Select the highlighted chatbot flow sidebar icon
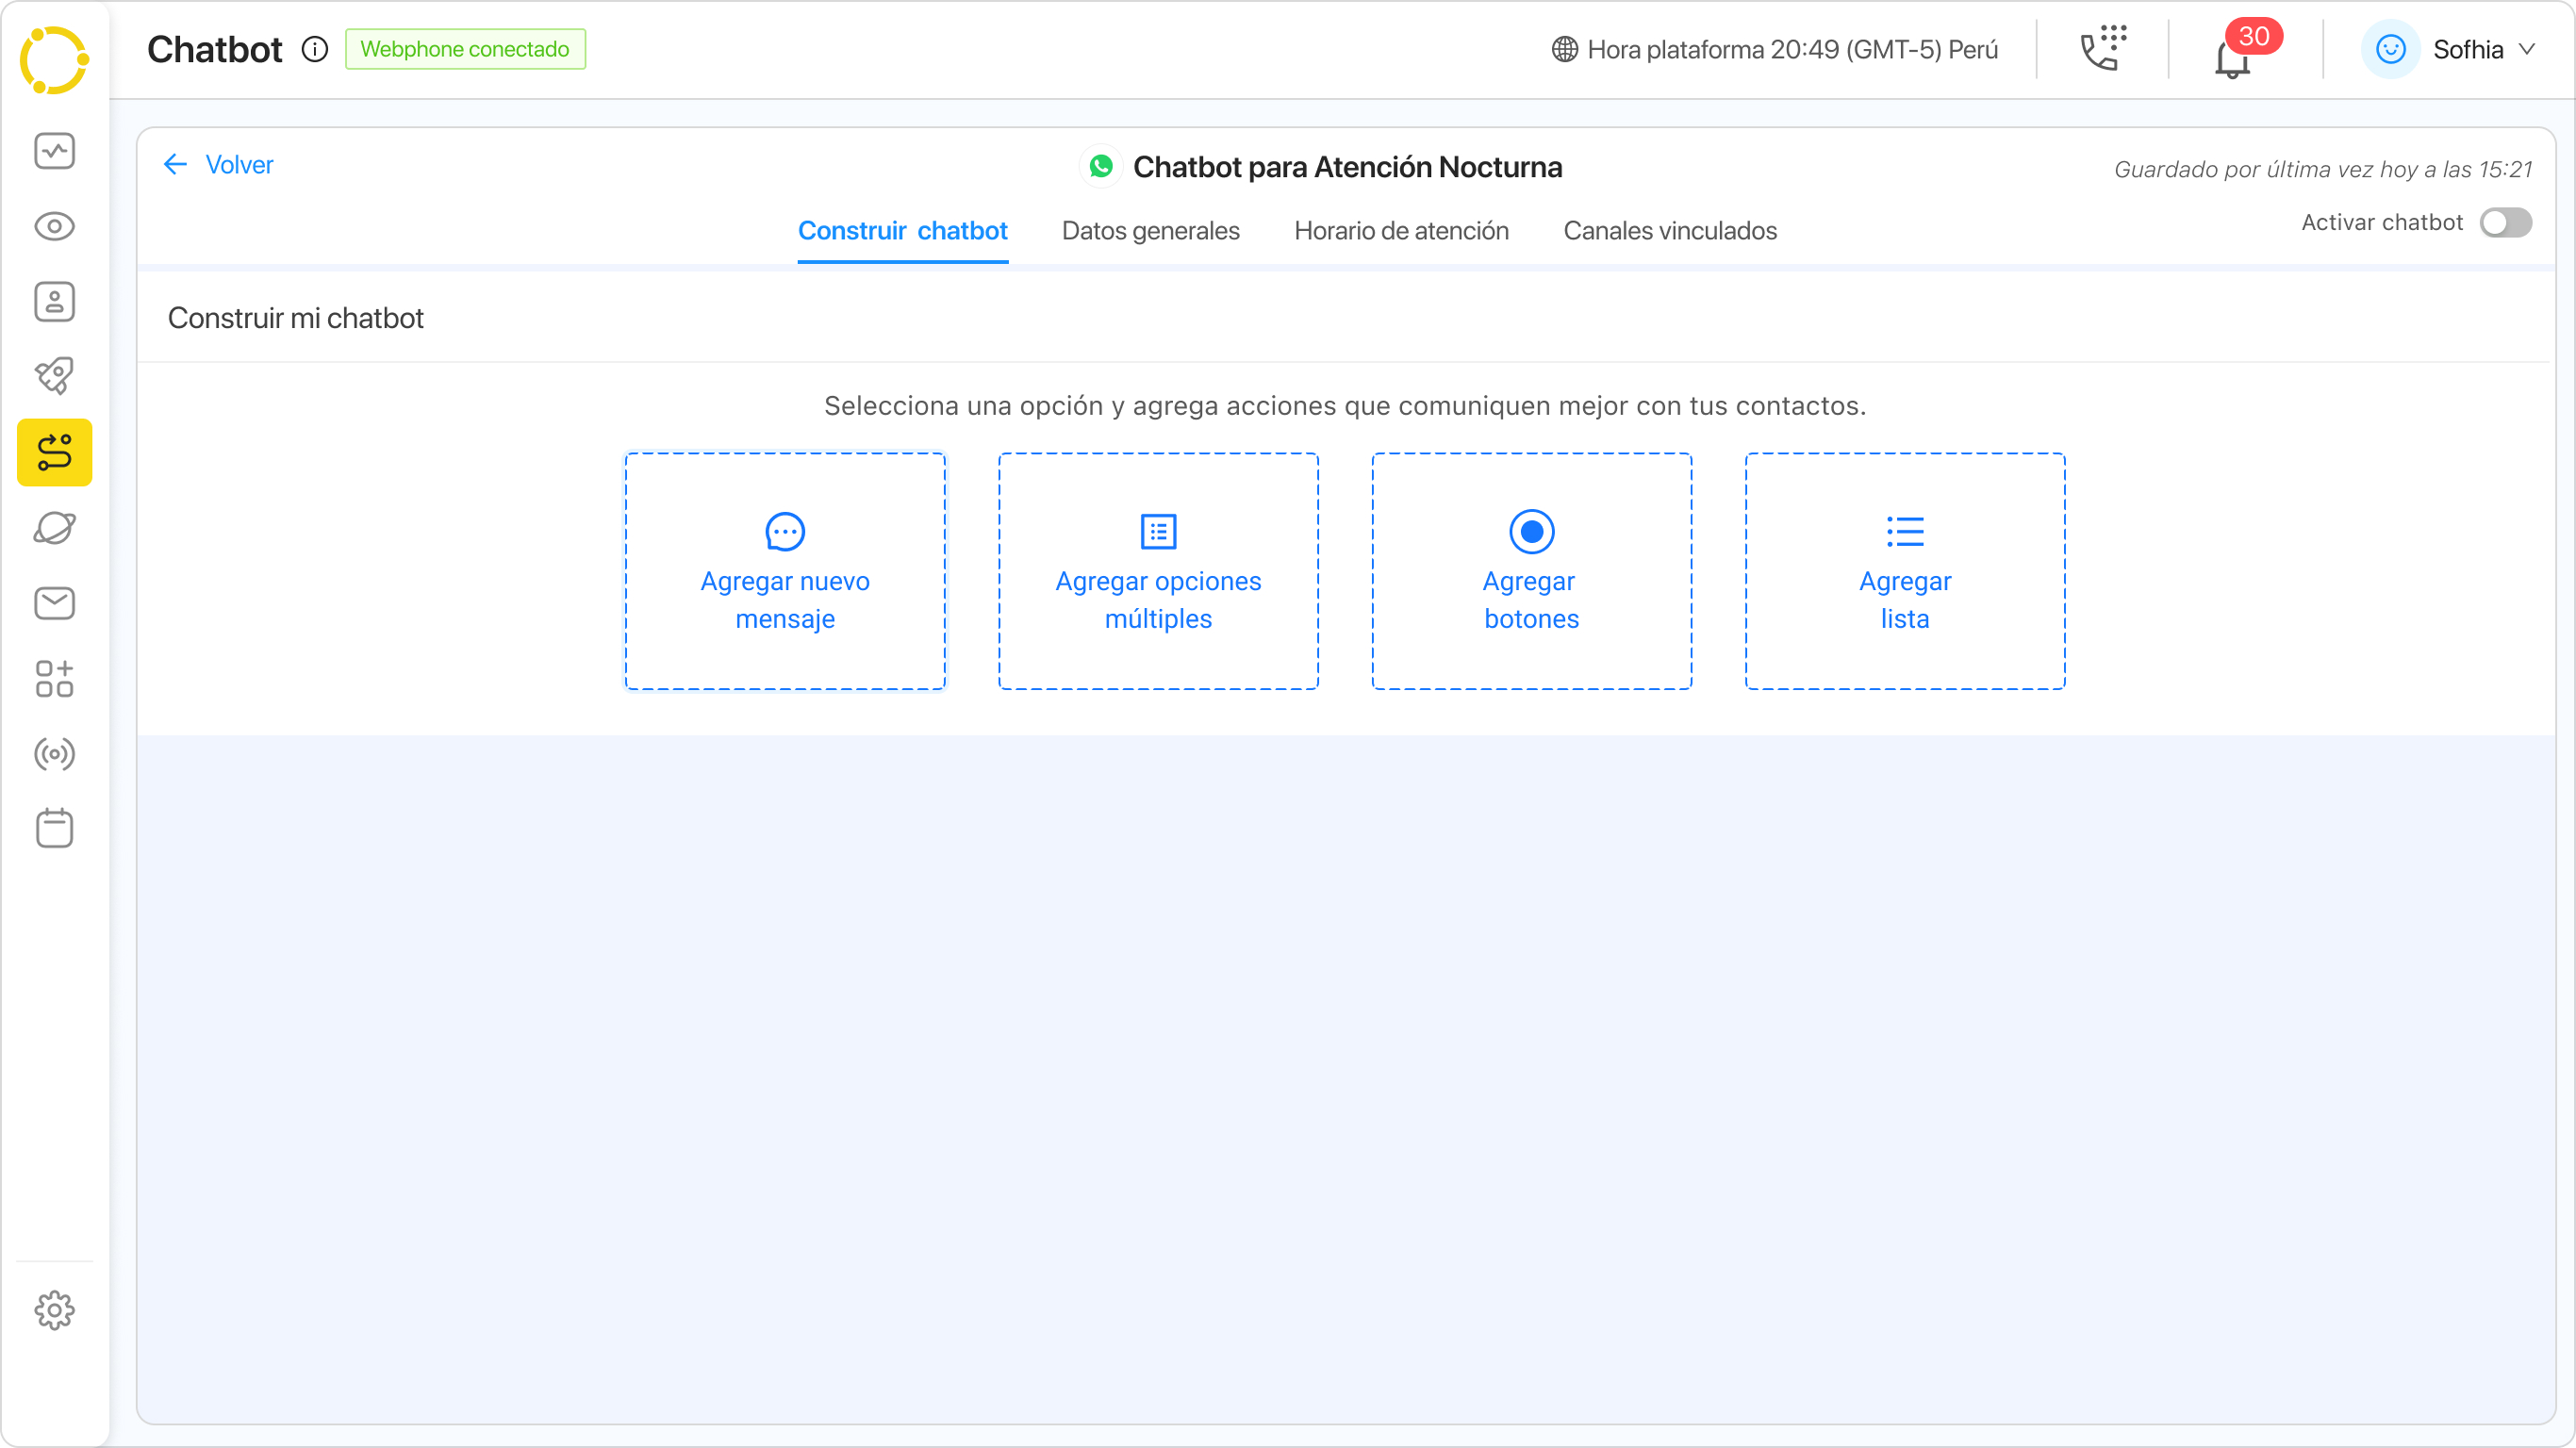This screenshot has width=2576, height=1448. click(54, 452)
